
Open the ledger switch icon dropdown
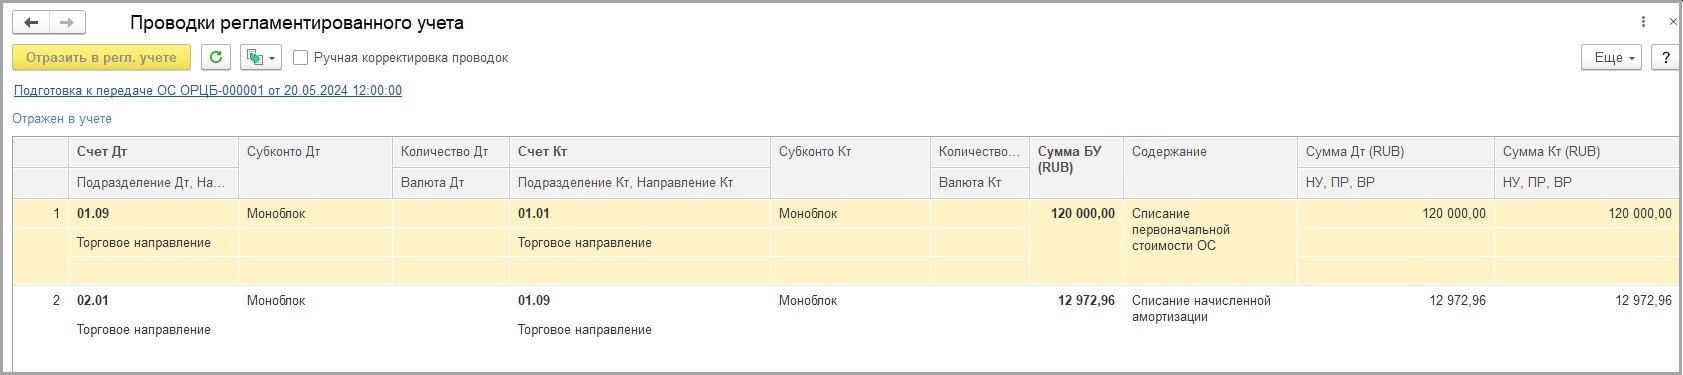tap(261, 58)
